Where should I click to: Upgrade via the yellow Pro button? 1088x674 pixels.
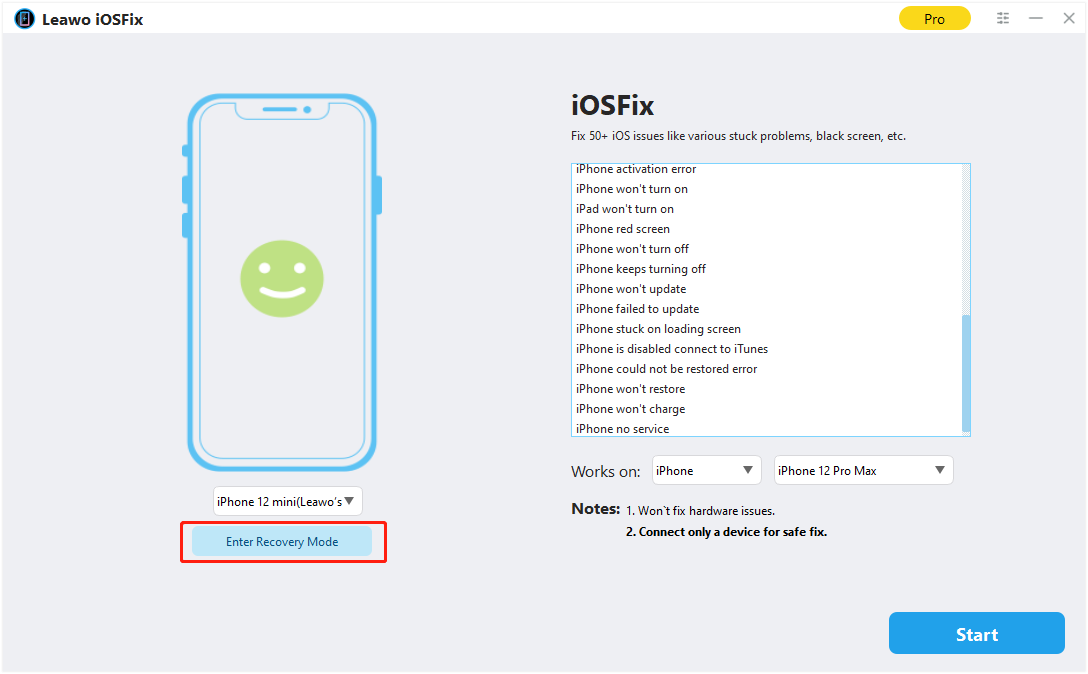coord(934,19)
